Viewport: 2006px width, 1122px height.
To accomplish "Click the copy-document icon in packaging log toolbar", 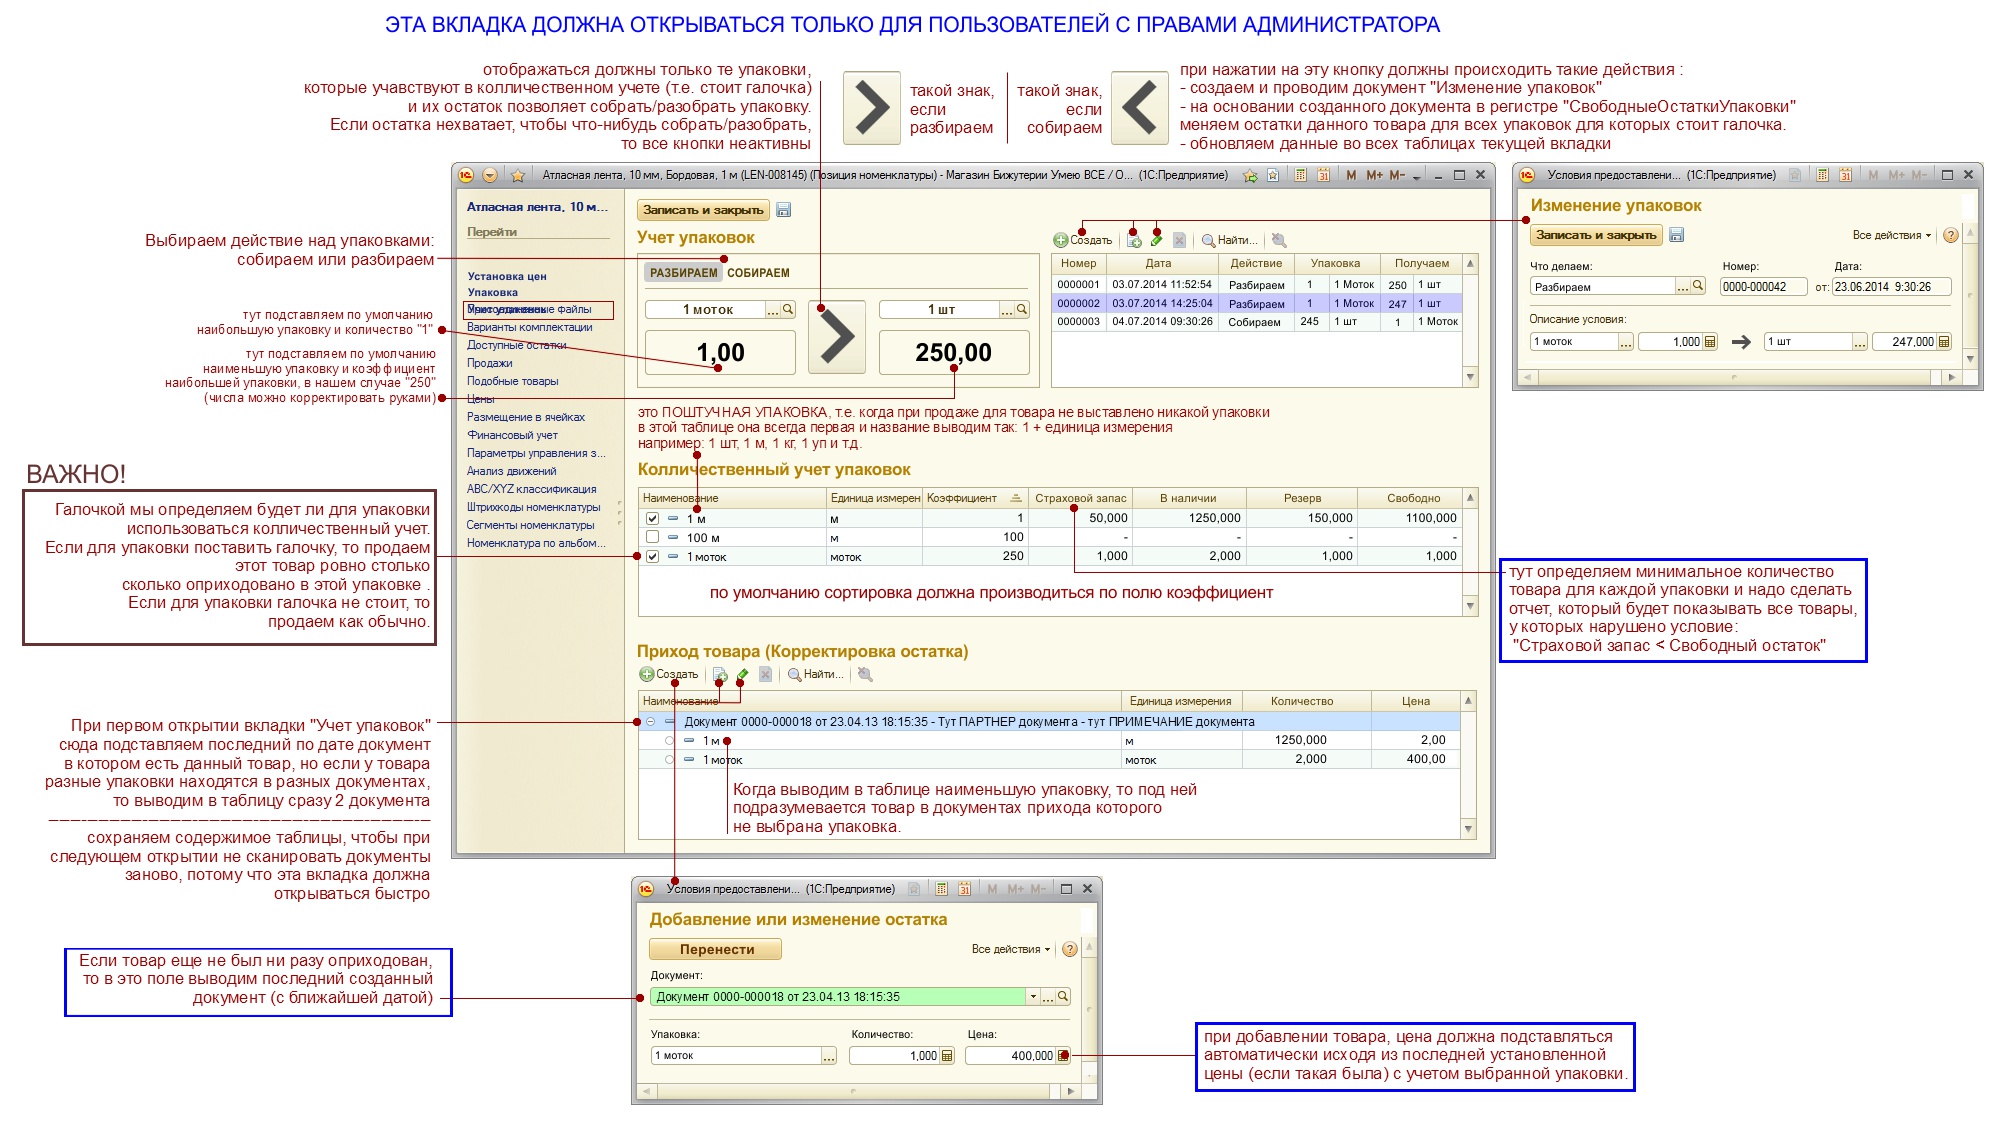I will click(1134, 240).
